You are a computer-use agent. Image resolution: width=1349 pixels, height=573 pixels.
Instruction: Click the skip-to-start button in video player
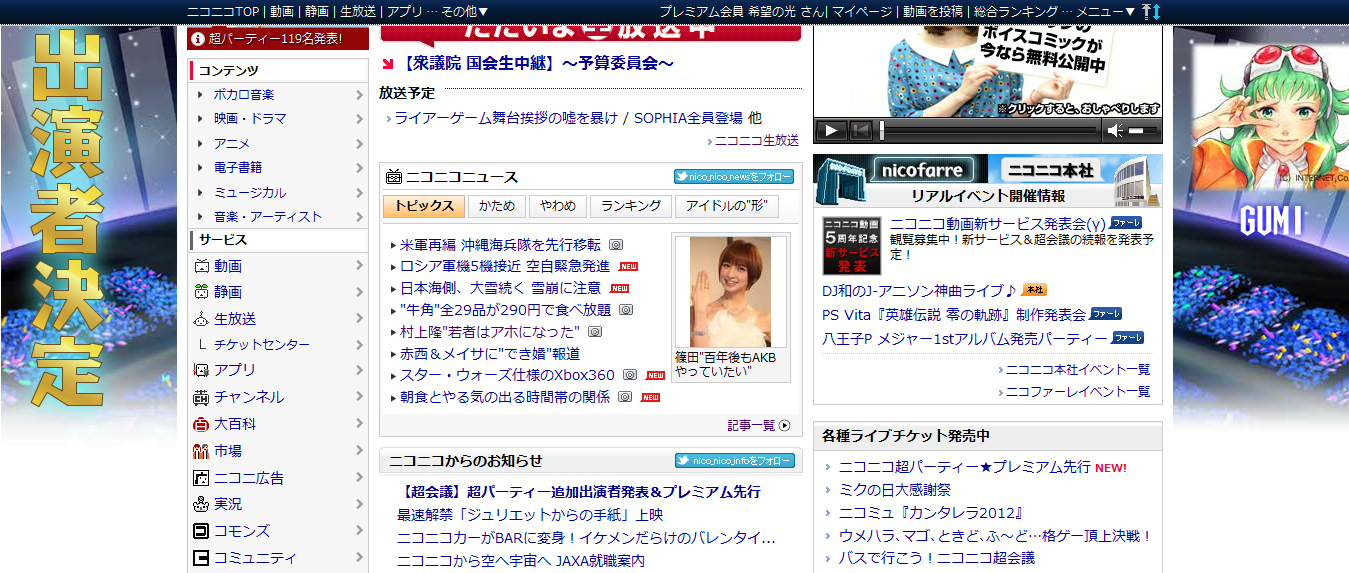click(860, 130)
